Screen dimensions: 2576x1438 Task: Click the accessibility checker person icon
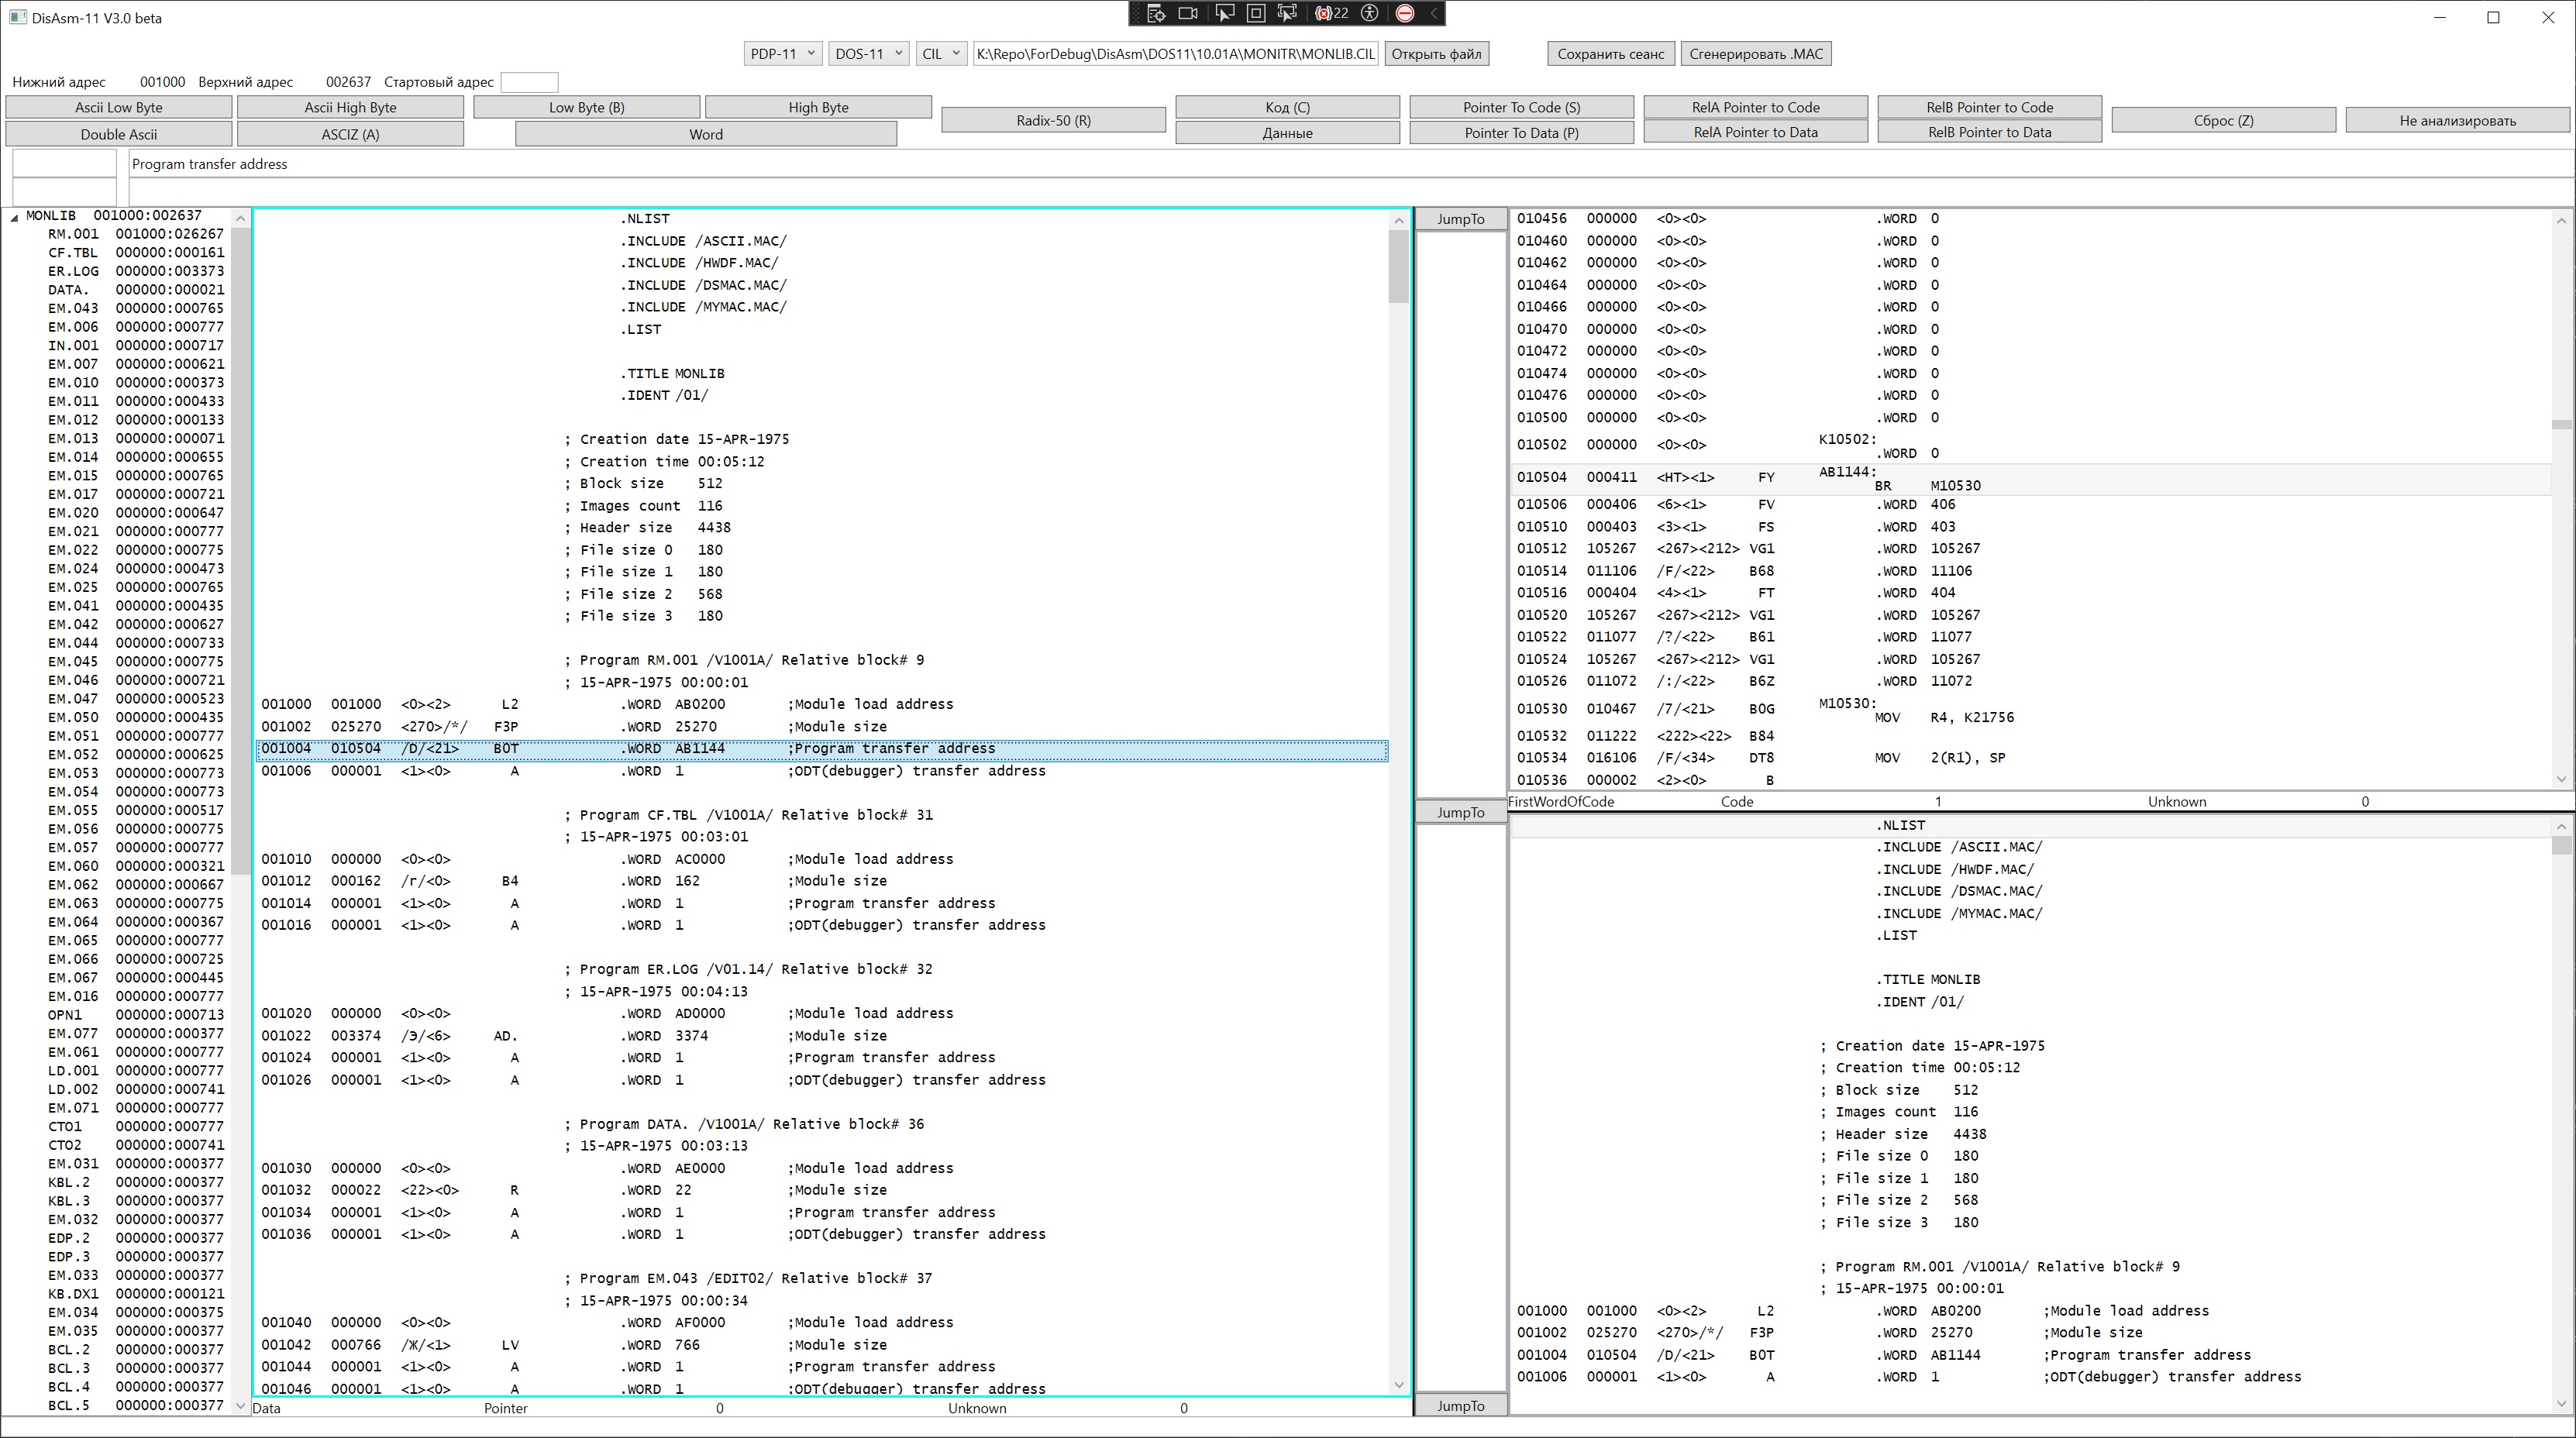point(1370,13)
